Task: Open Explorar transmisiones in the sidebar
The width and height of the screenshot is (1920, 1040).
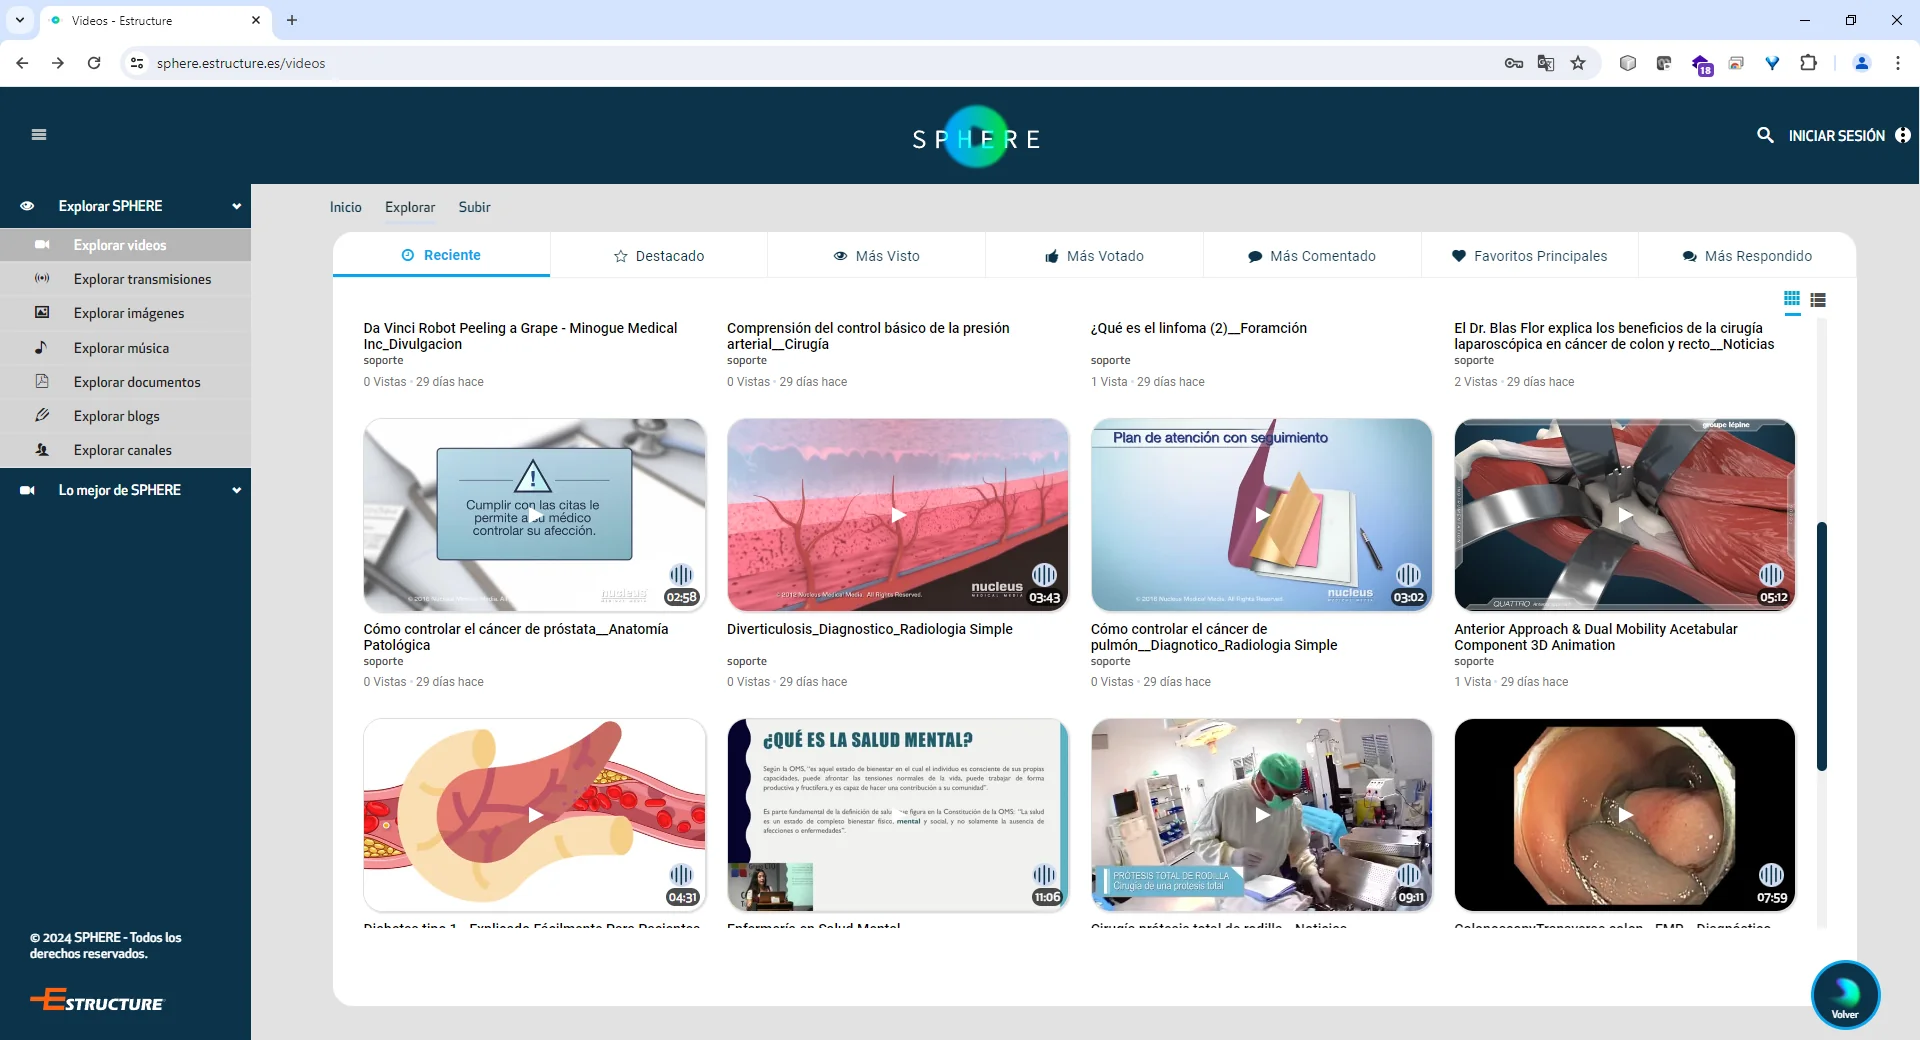Action: (x=142, y=279)
